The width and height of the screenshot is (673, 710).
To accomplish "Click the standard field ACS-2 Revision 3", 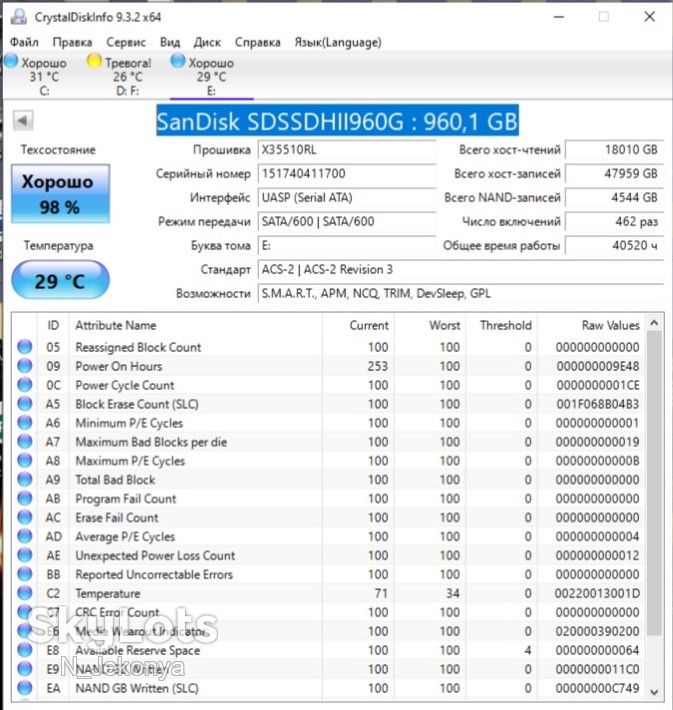I will click(461, 269).
